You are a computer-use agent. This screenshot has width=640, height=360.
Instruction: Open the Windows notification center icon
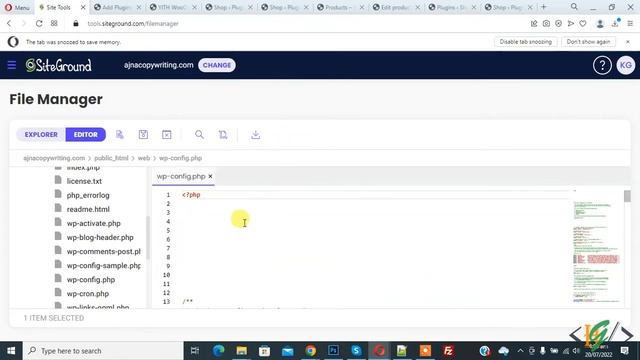click(x=624, y=351)
